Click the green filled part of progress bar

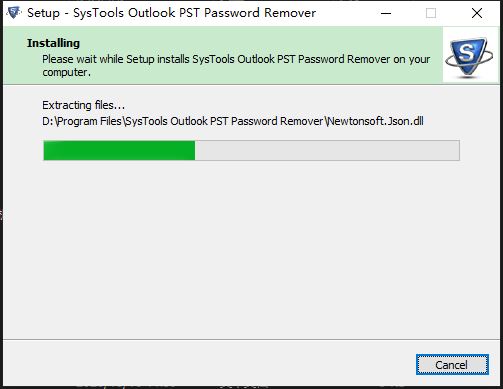[x=119, y=151]
